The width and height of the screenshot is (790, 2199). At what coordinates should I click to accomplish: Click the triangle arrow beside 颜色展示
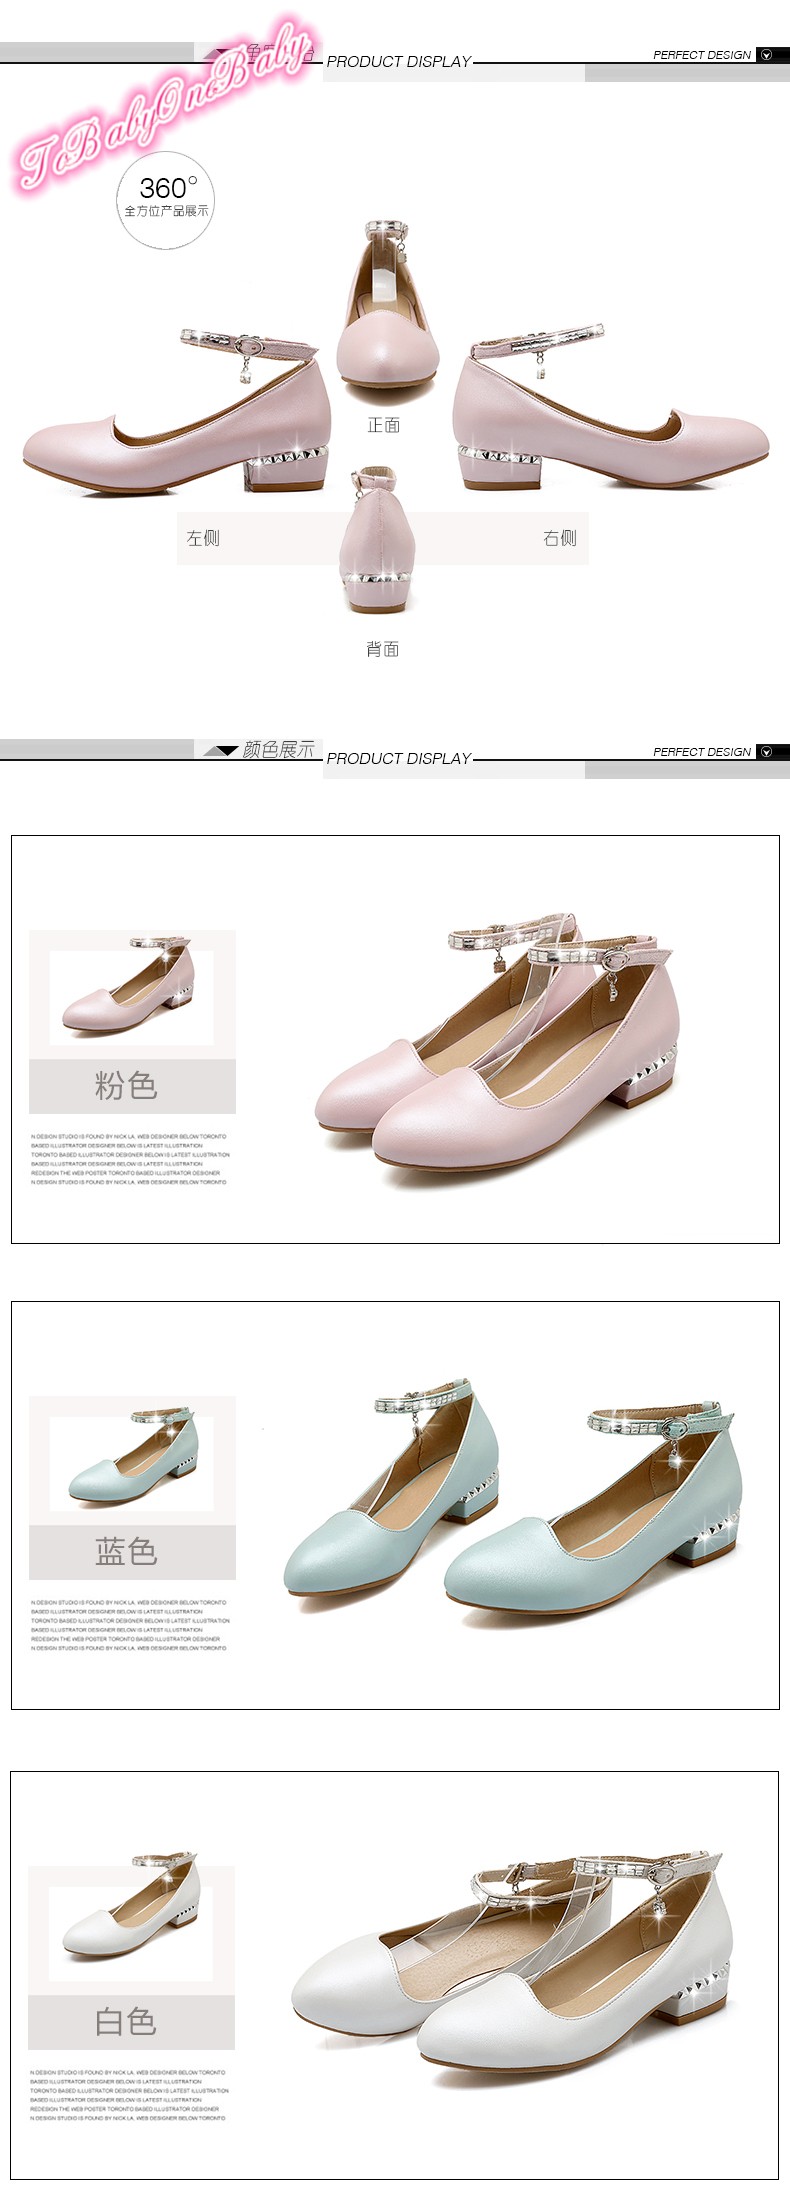tap(220, 750)
